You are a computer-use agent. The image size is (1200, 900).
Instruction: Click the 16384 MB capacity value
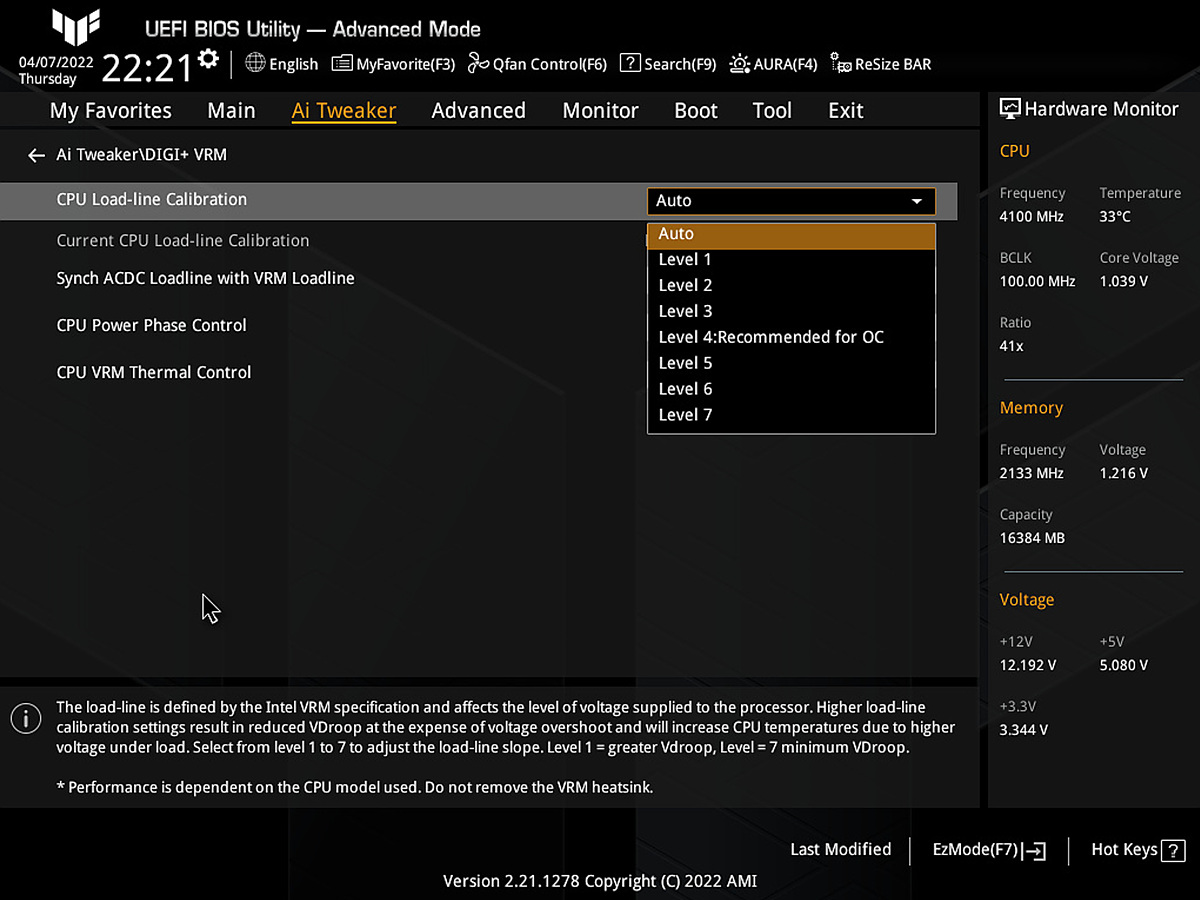[1033, 538]
